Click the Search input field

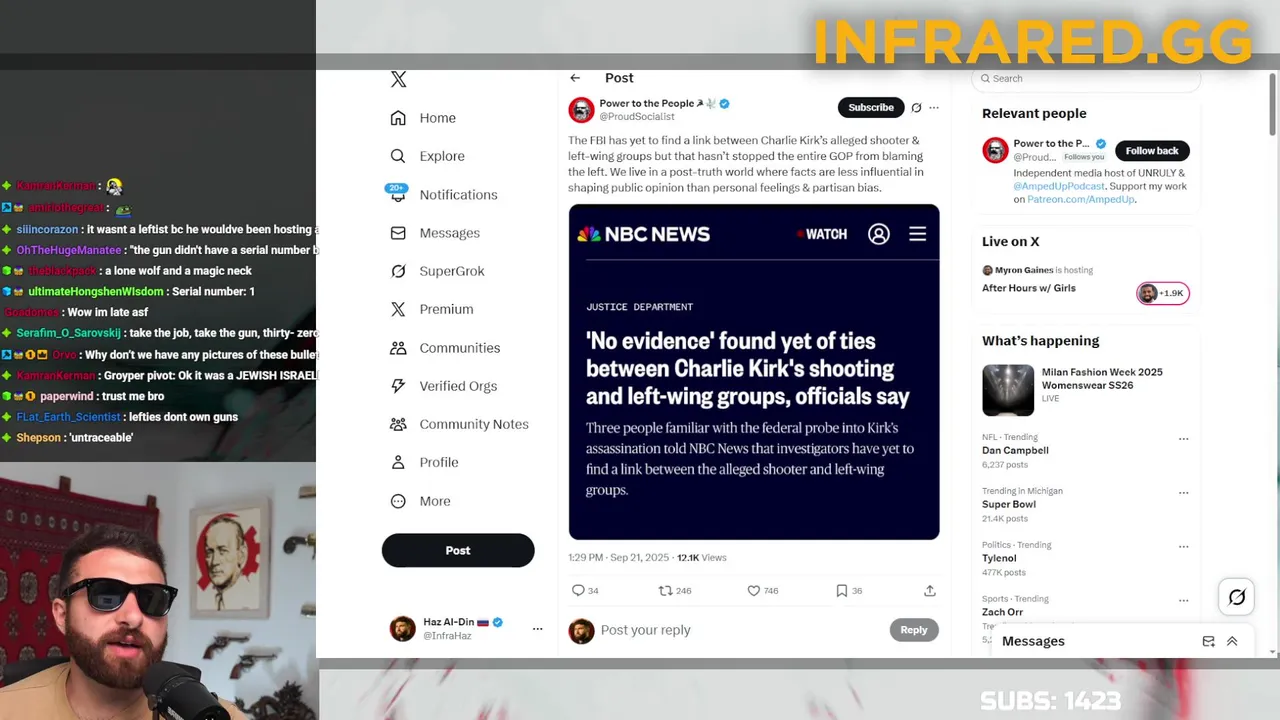pos(1086,79)
